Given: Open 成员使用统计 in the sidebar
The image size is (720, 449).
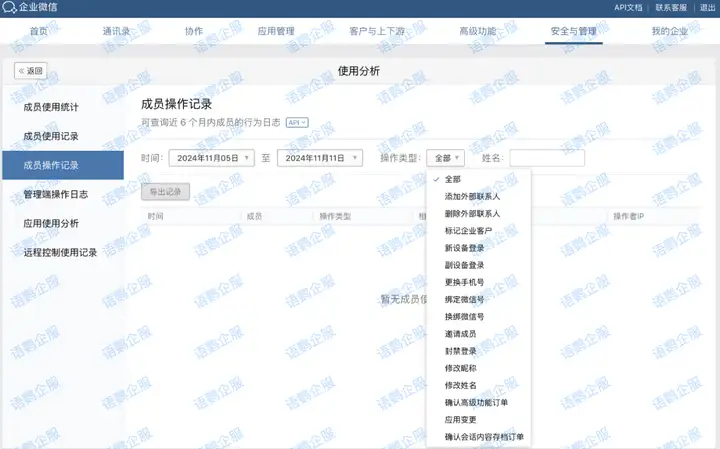Looking at the screenshot, I should coord(51,107).
